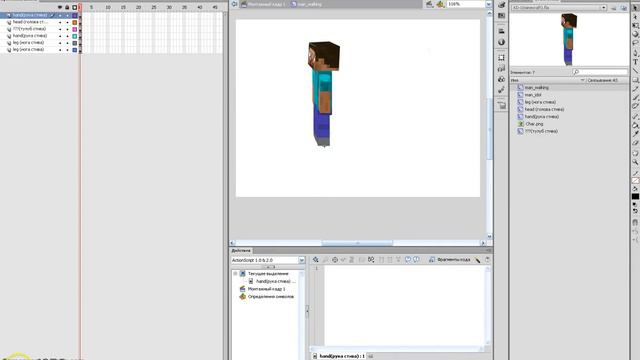Pin the current library icon

[614, 8]
